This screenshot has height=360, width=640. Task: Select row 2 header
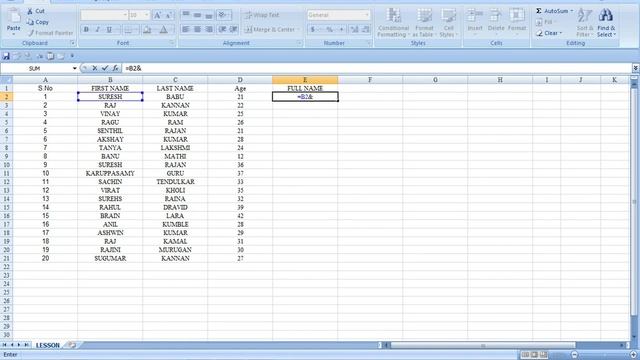pyautogui.click(x=6, y=97)
